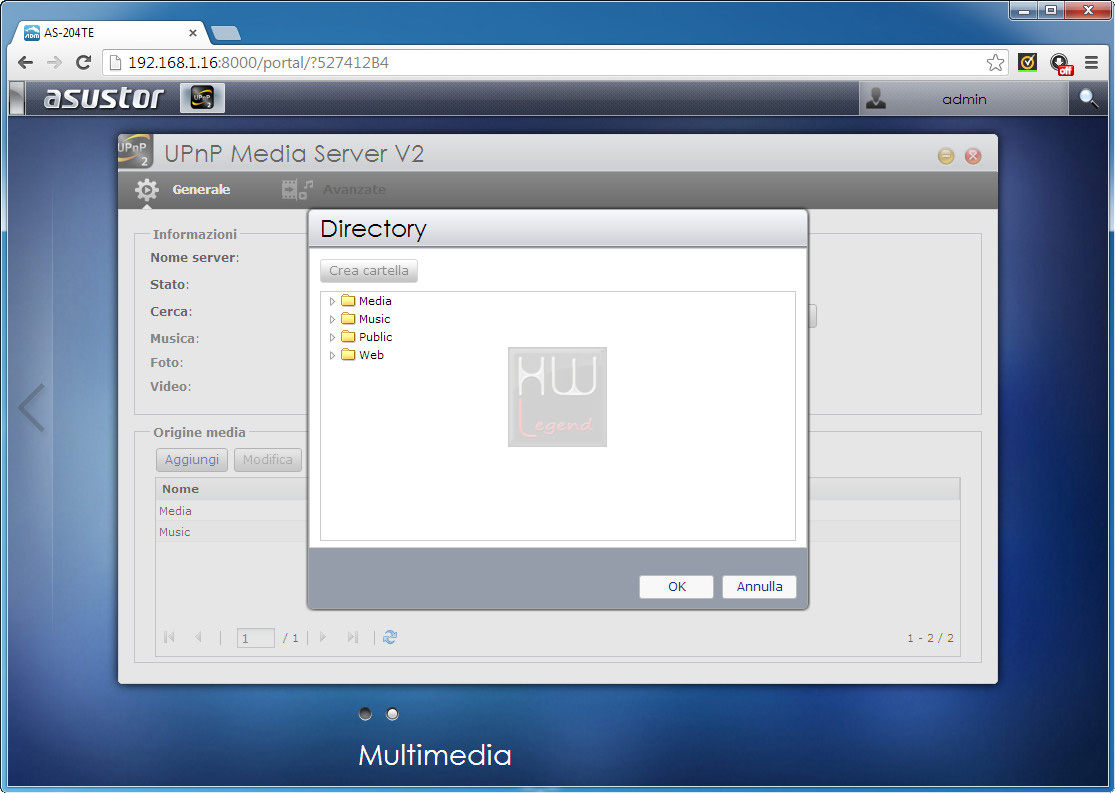Go to last page in pager
This screenshot has width=1116, height=794.
point(352,637)
